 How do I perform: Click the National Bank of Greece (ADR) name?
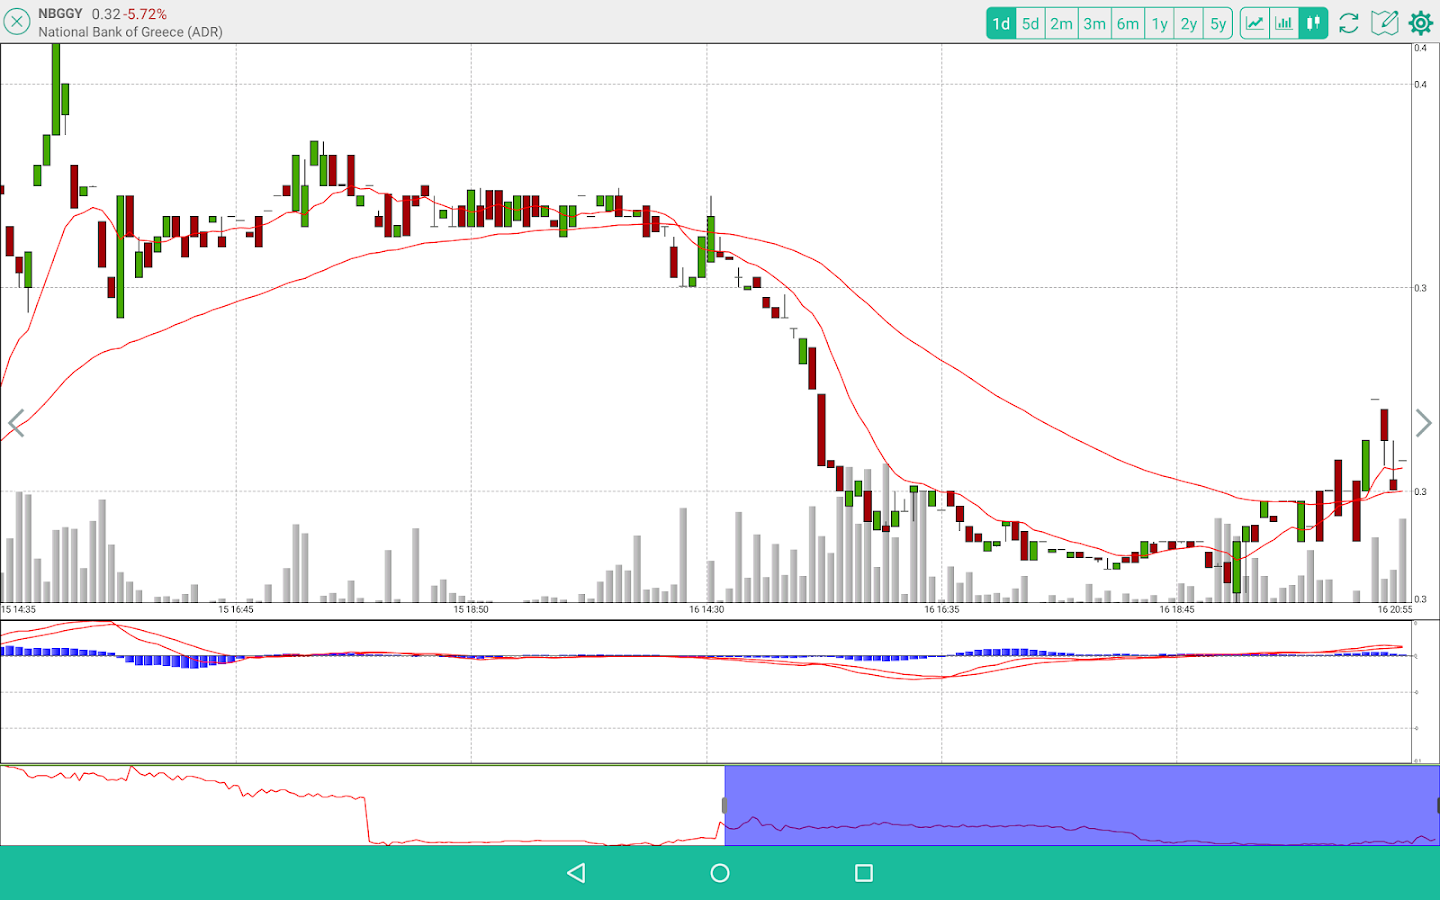coord(131,32)
